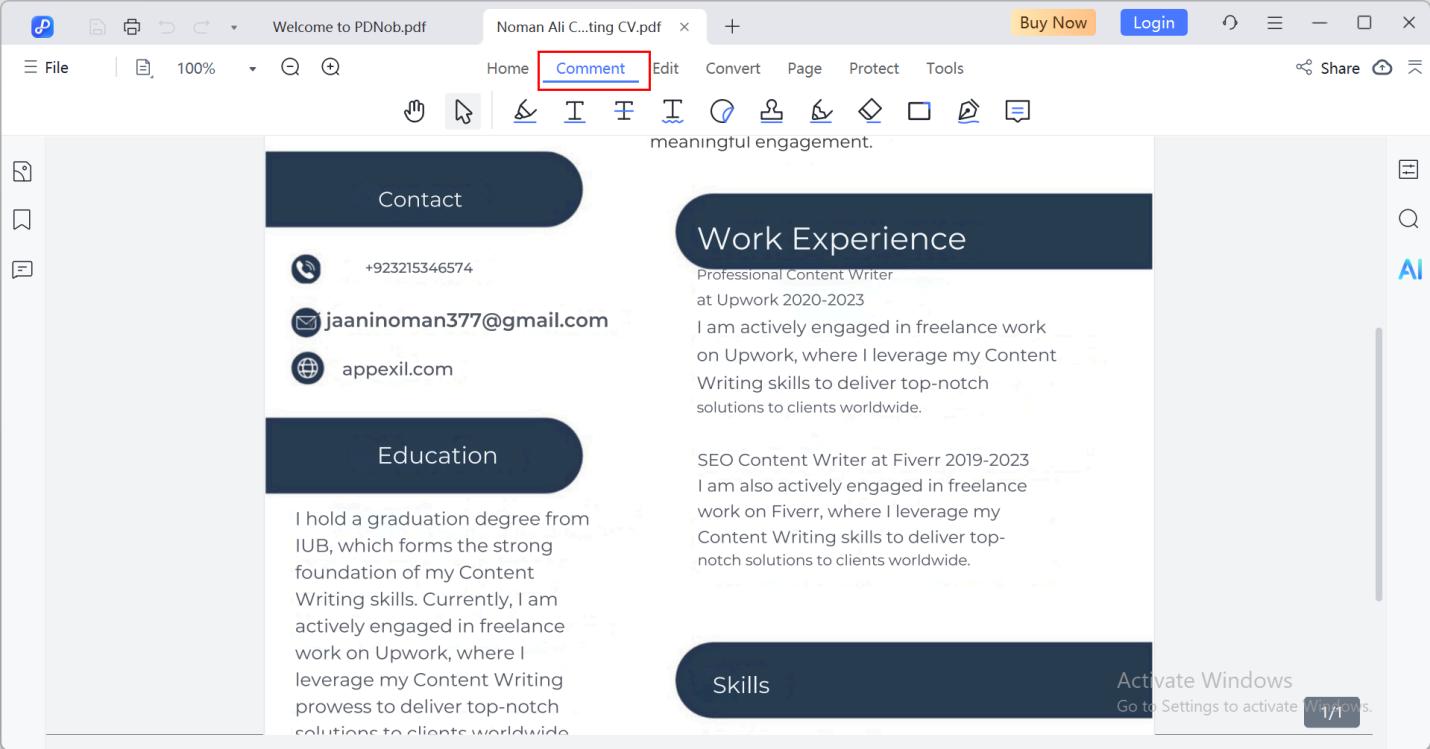Switch to the Comment tab

(591, 68)
